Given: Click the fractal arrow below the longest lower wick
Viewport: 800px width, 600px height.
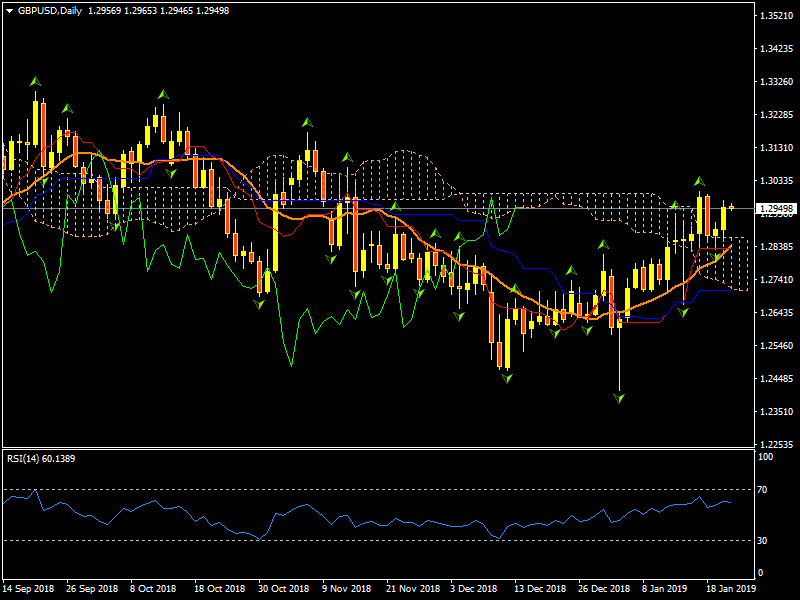Looking at the screenshot, I should (x=620, y=398).
